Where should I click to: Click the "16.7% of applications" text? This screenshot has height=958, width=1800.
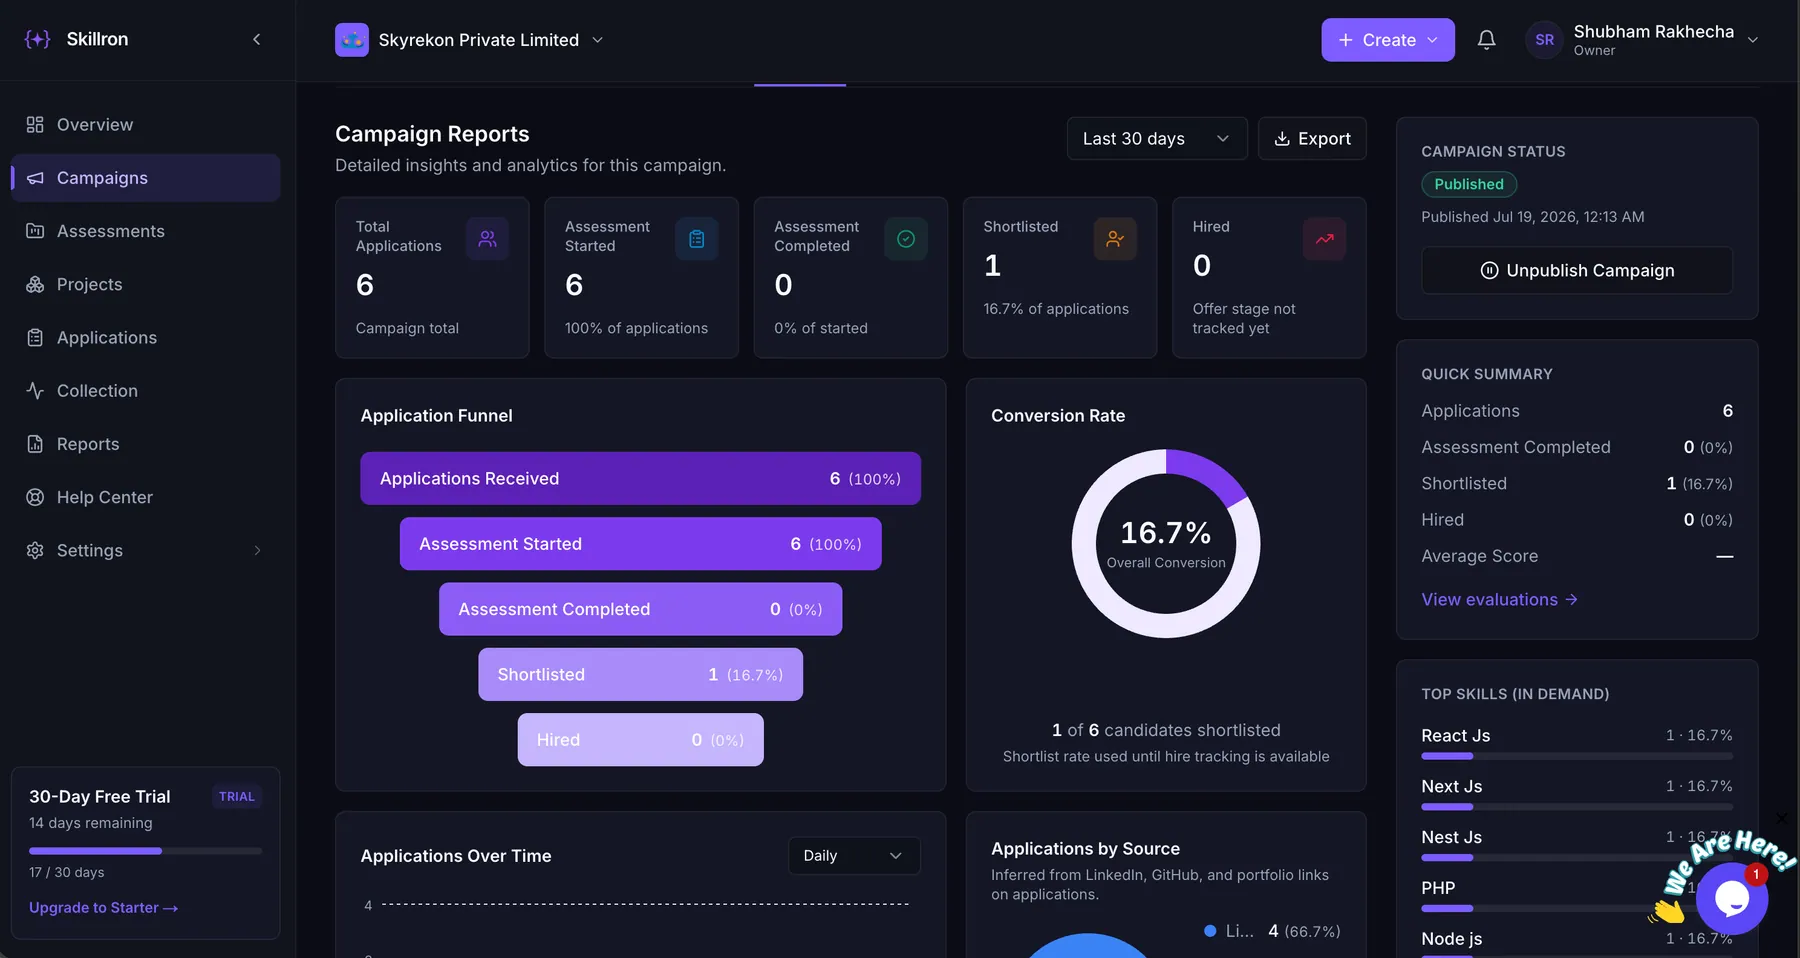point(1056,309)
